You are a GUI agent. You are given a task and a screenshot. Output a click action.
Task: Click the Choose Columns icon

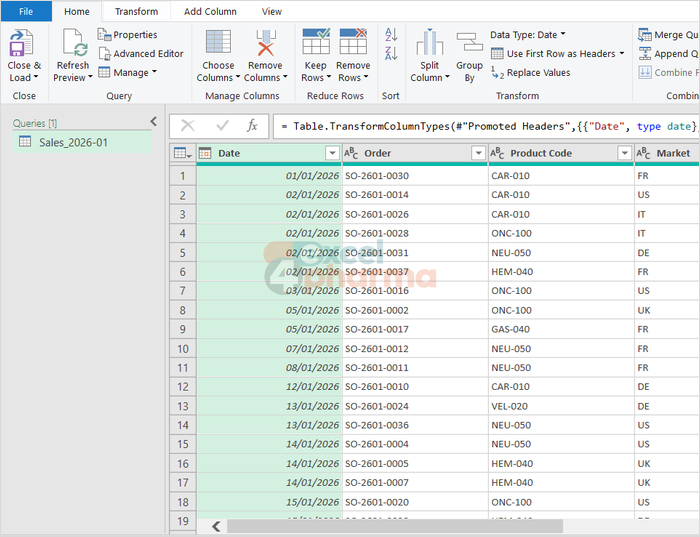[218, 42]
